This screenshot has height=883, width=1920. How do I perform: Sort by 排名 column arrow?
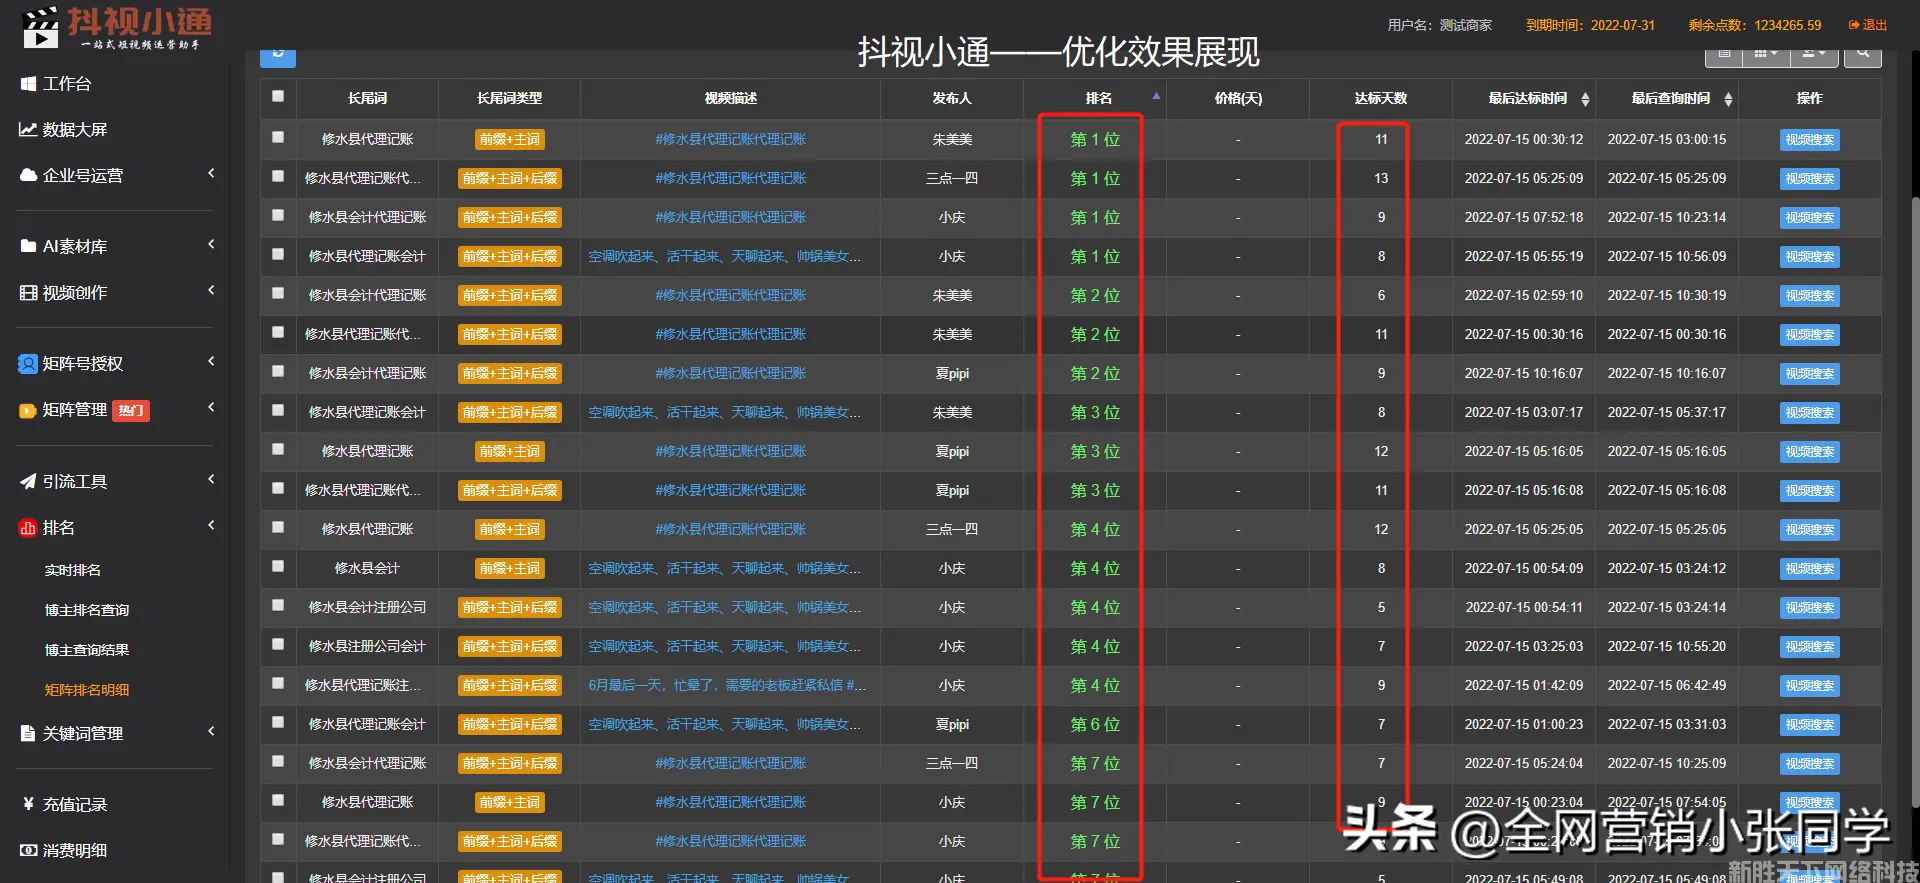tap(1156, 97)
